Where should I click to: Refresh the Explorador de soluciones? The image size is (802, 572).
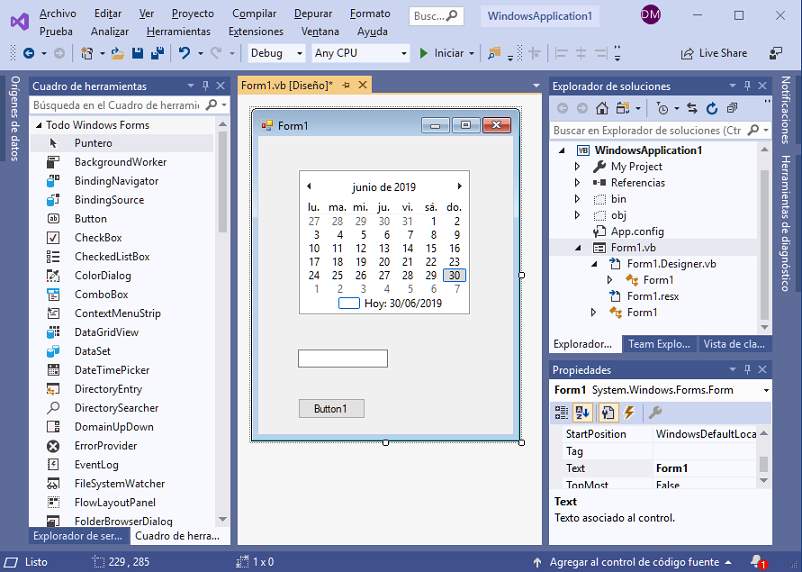(x=712, y=108)
